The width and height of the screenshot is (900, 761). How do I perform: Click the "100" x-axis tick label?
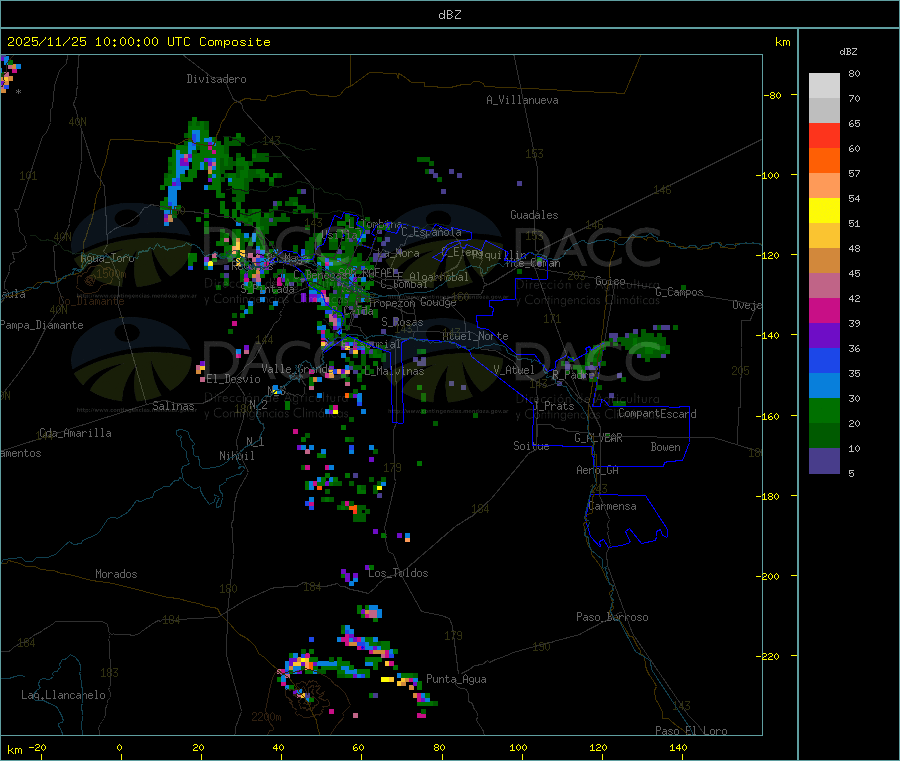point(518,747)
